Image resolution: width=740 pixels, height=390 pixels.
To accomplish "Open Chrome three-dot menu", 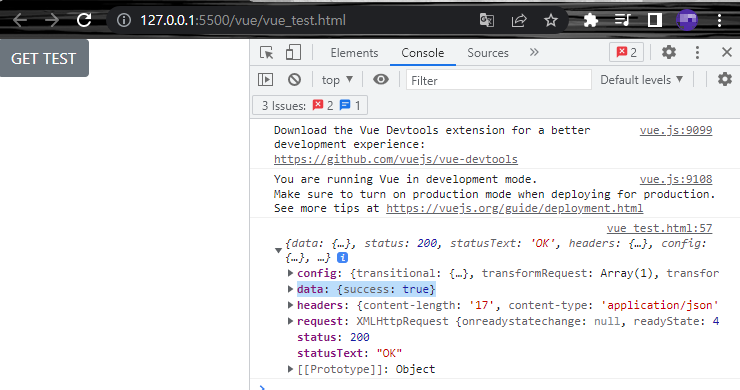I will [x=719, y=20].
